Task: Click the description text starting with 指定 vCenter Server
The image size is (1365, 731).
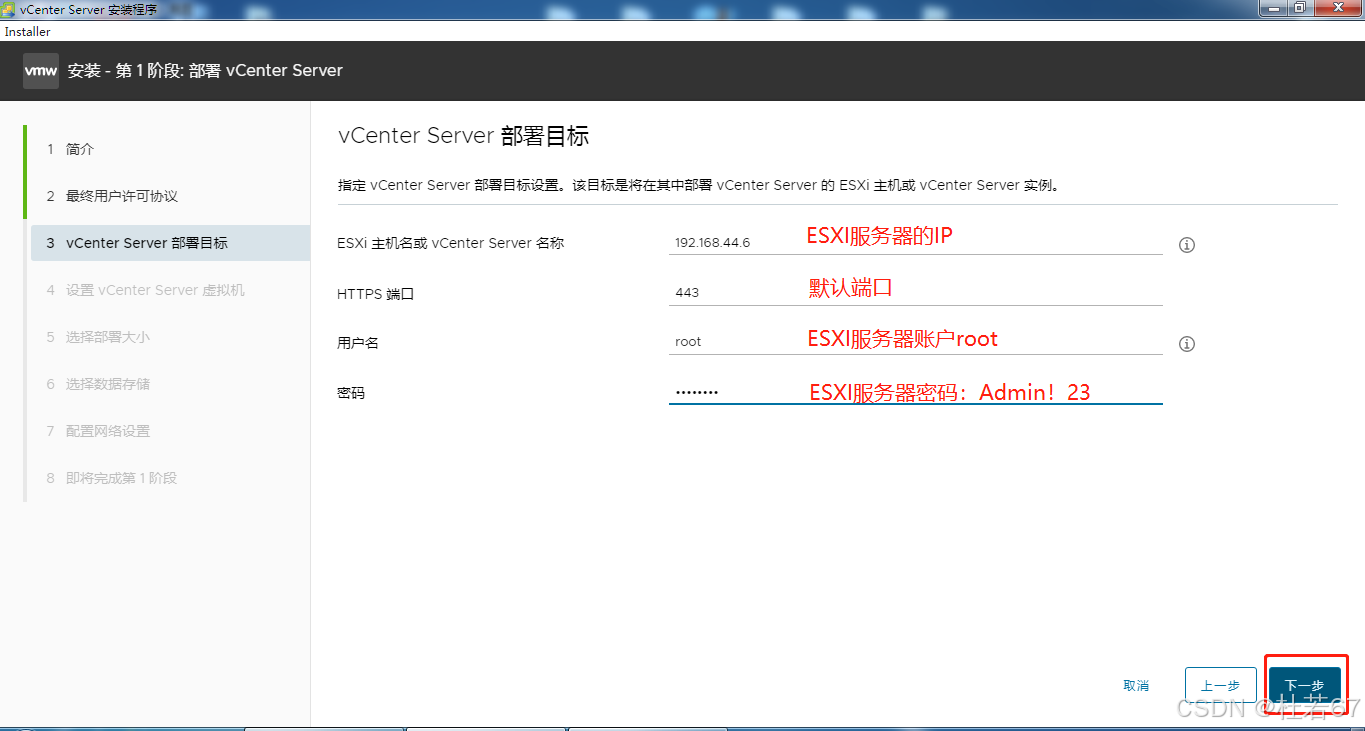Action: (x=698, y=185)
